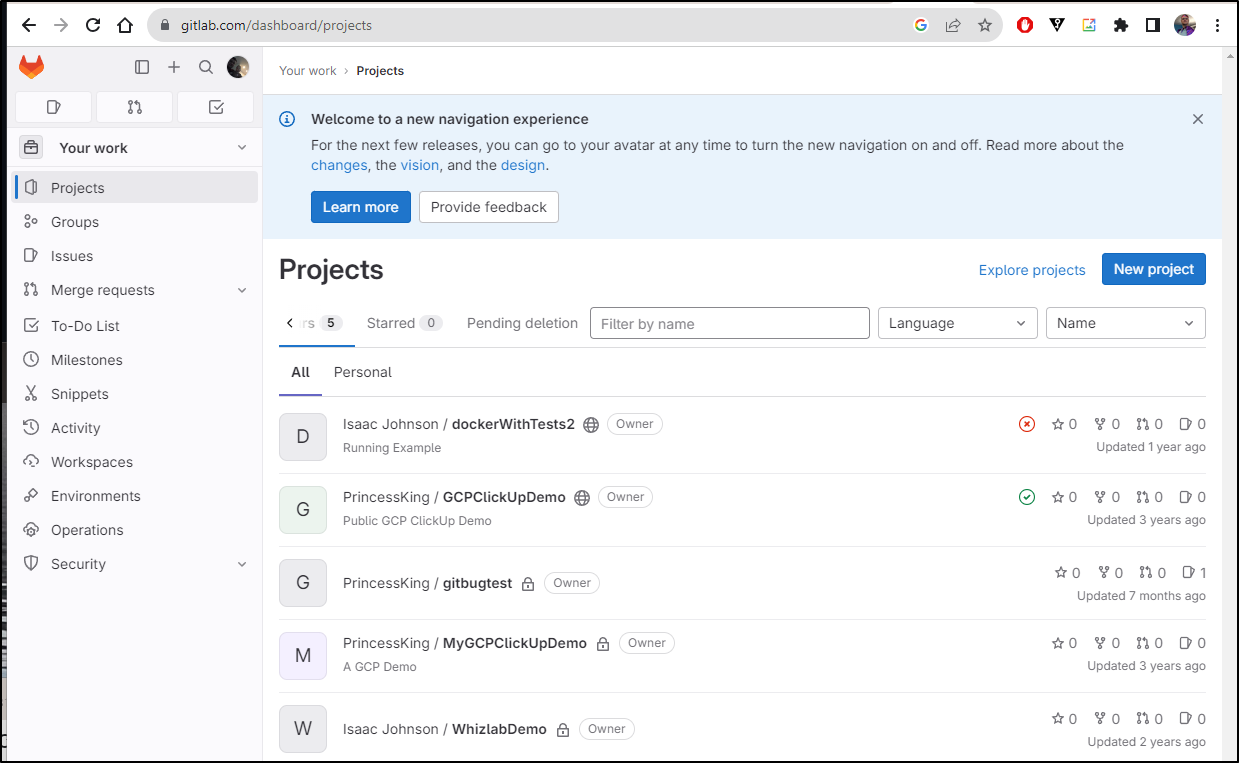
Task: Click the passed pipeline status for GCPClickUpDemo
Action: pyautogui.click(x=1027, y=497)
